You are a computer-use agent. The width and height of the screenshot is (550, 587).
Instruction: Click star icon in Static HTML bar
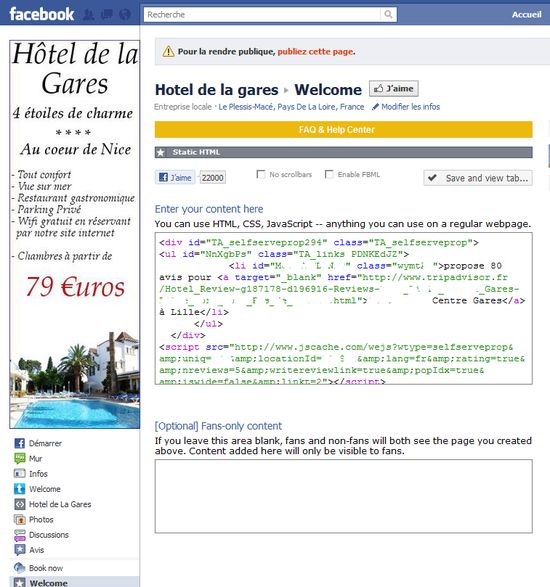coord(161,152)
